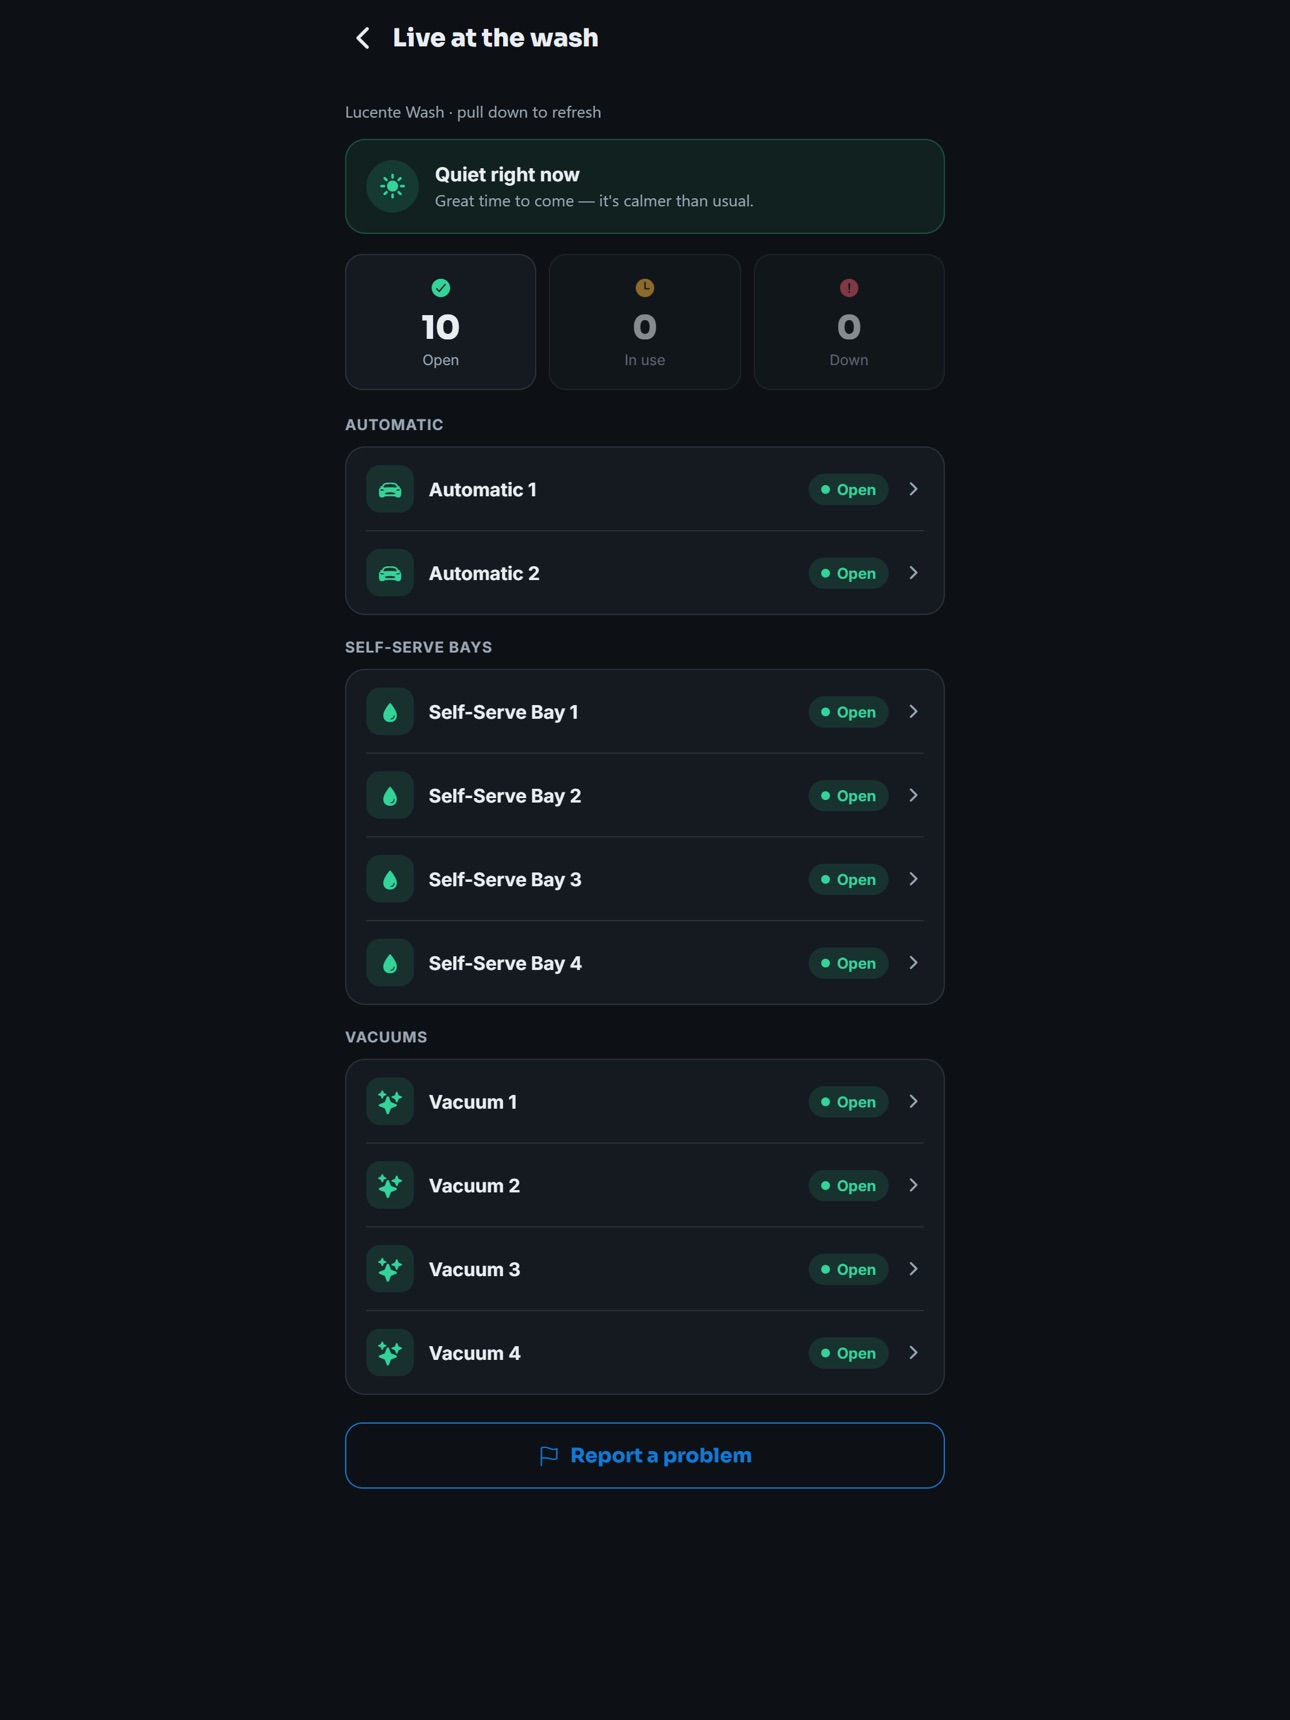The image size is (1290, 1720).
Task: Click the clock icon above In use
Action: tap(645, 288)
